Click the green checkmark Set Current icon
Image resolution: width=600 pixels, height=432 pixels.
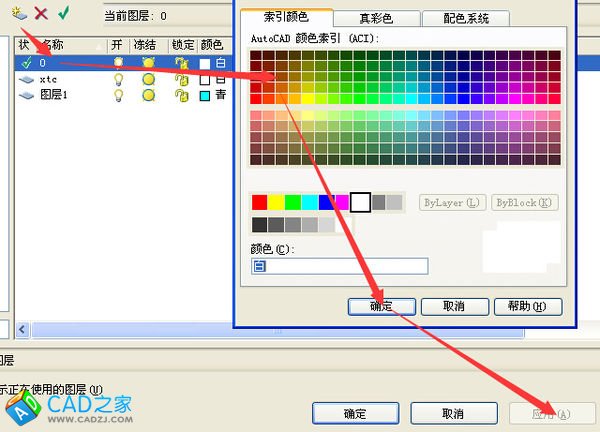(x=63, y=13)
